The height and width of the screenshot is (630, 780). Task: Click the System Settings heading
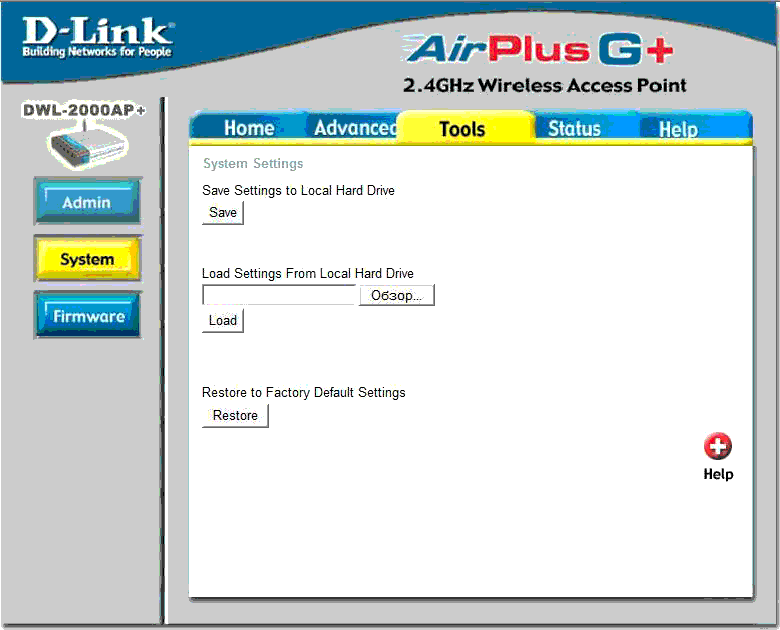click(x=253, y=163)
